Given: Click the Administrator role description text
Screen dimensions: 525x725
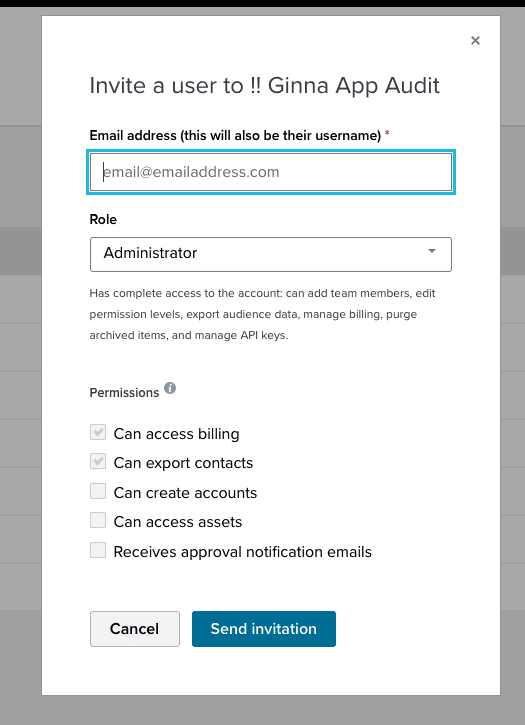Looking at the screenshot, I should pyautogui.click(x=262, y=314).
